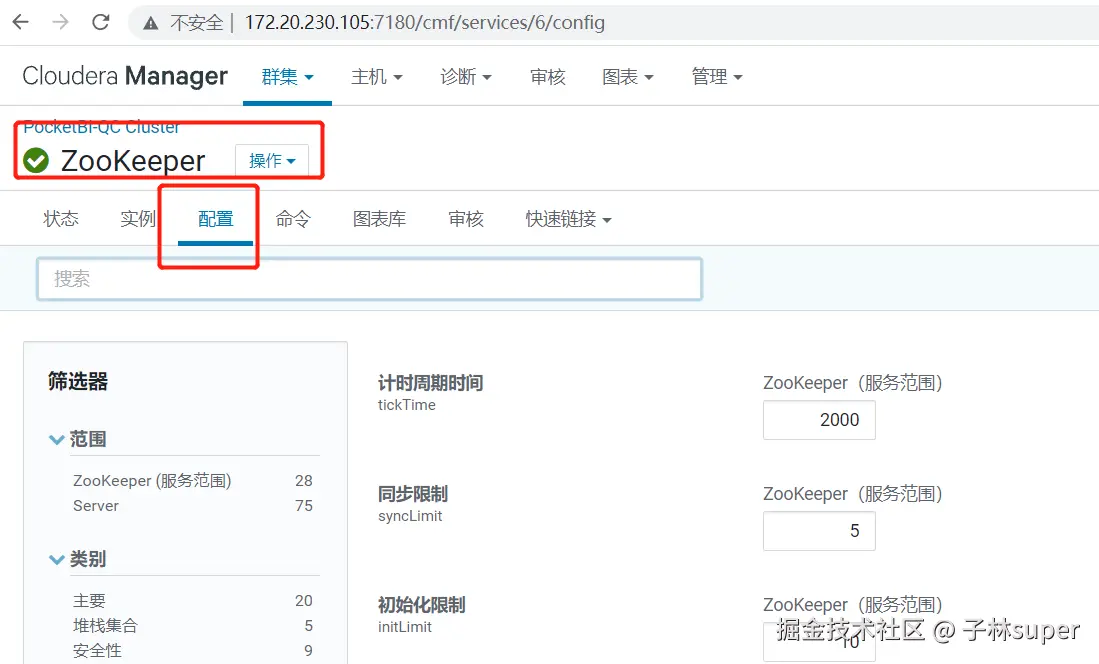
Task: Open the 操作 actions dropdown button
Action: click(x=272, y=161)
